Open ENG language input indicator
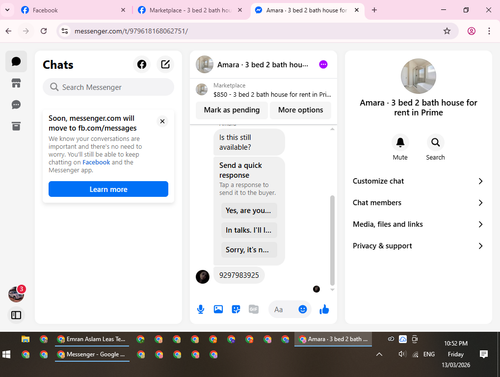This screenshot has height=377, width=500. click(429, 354)
